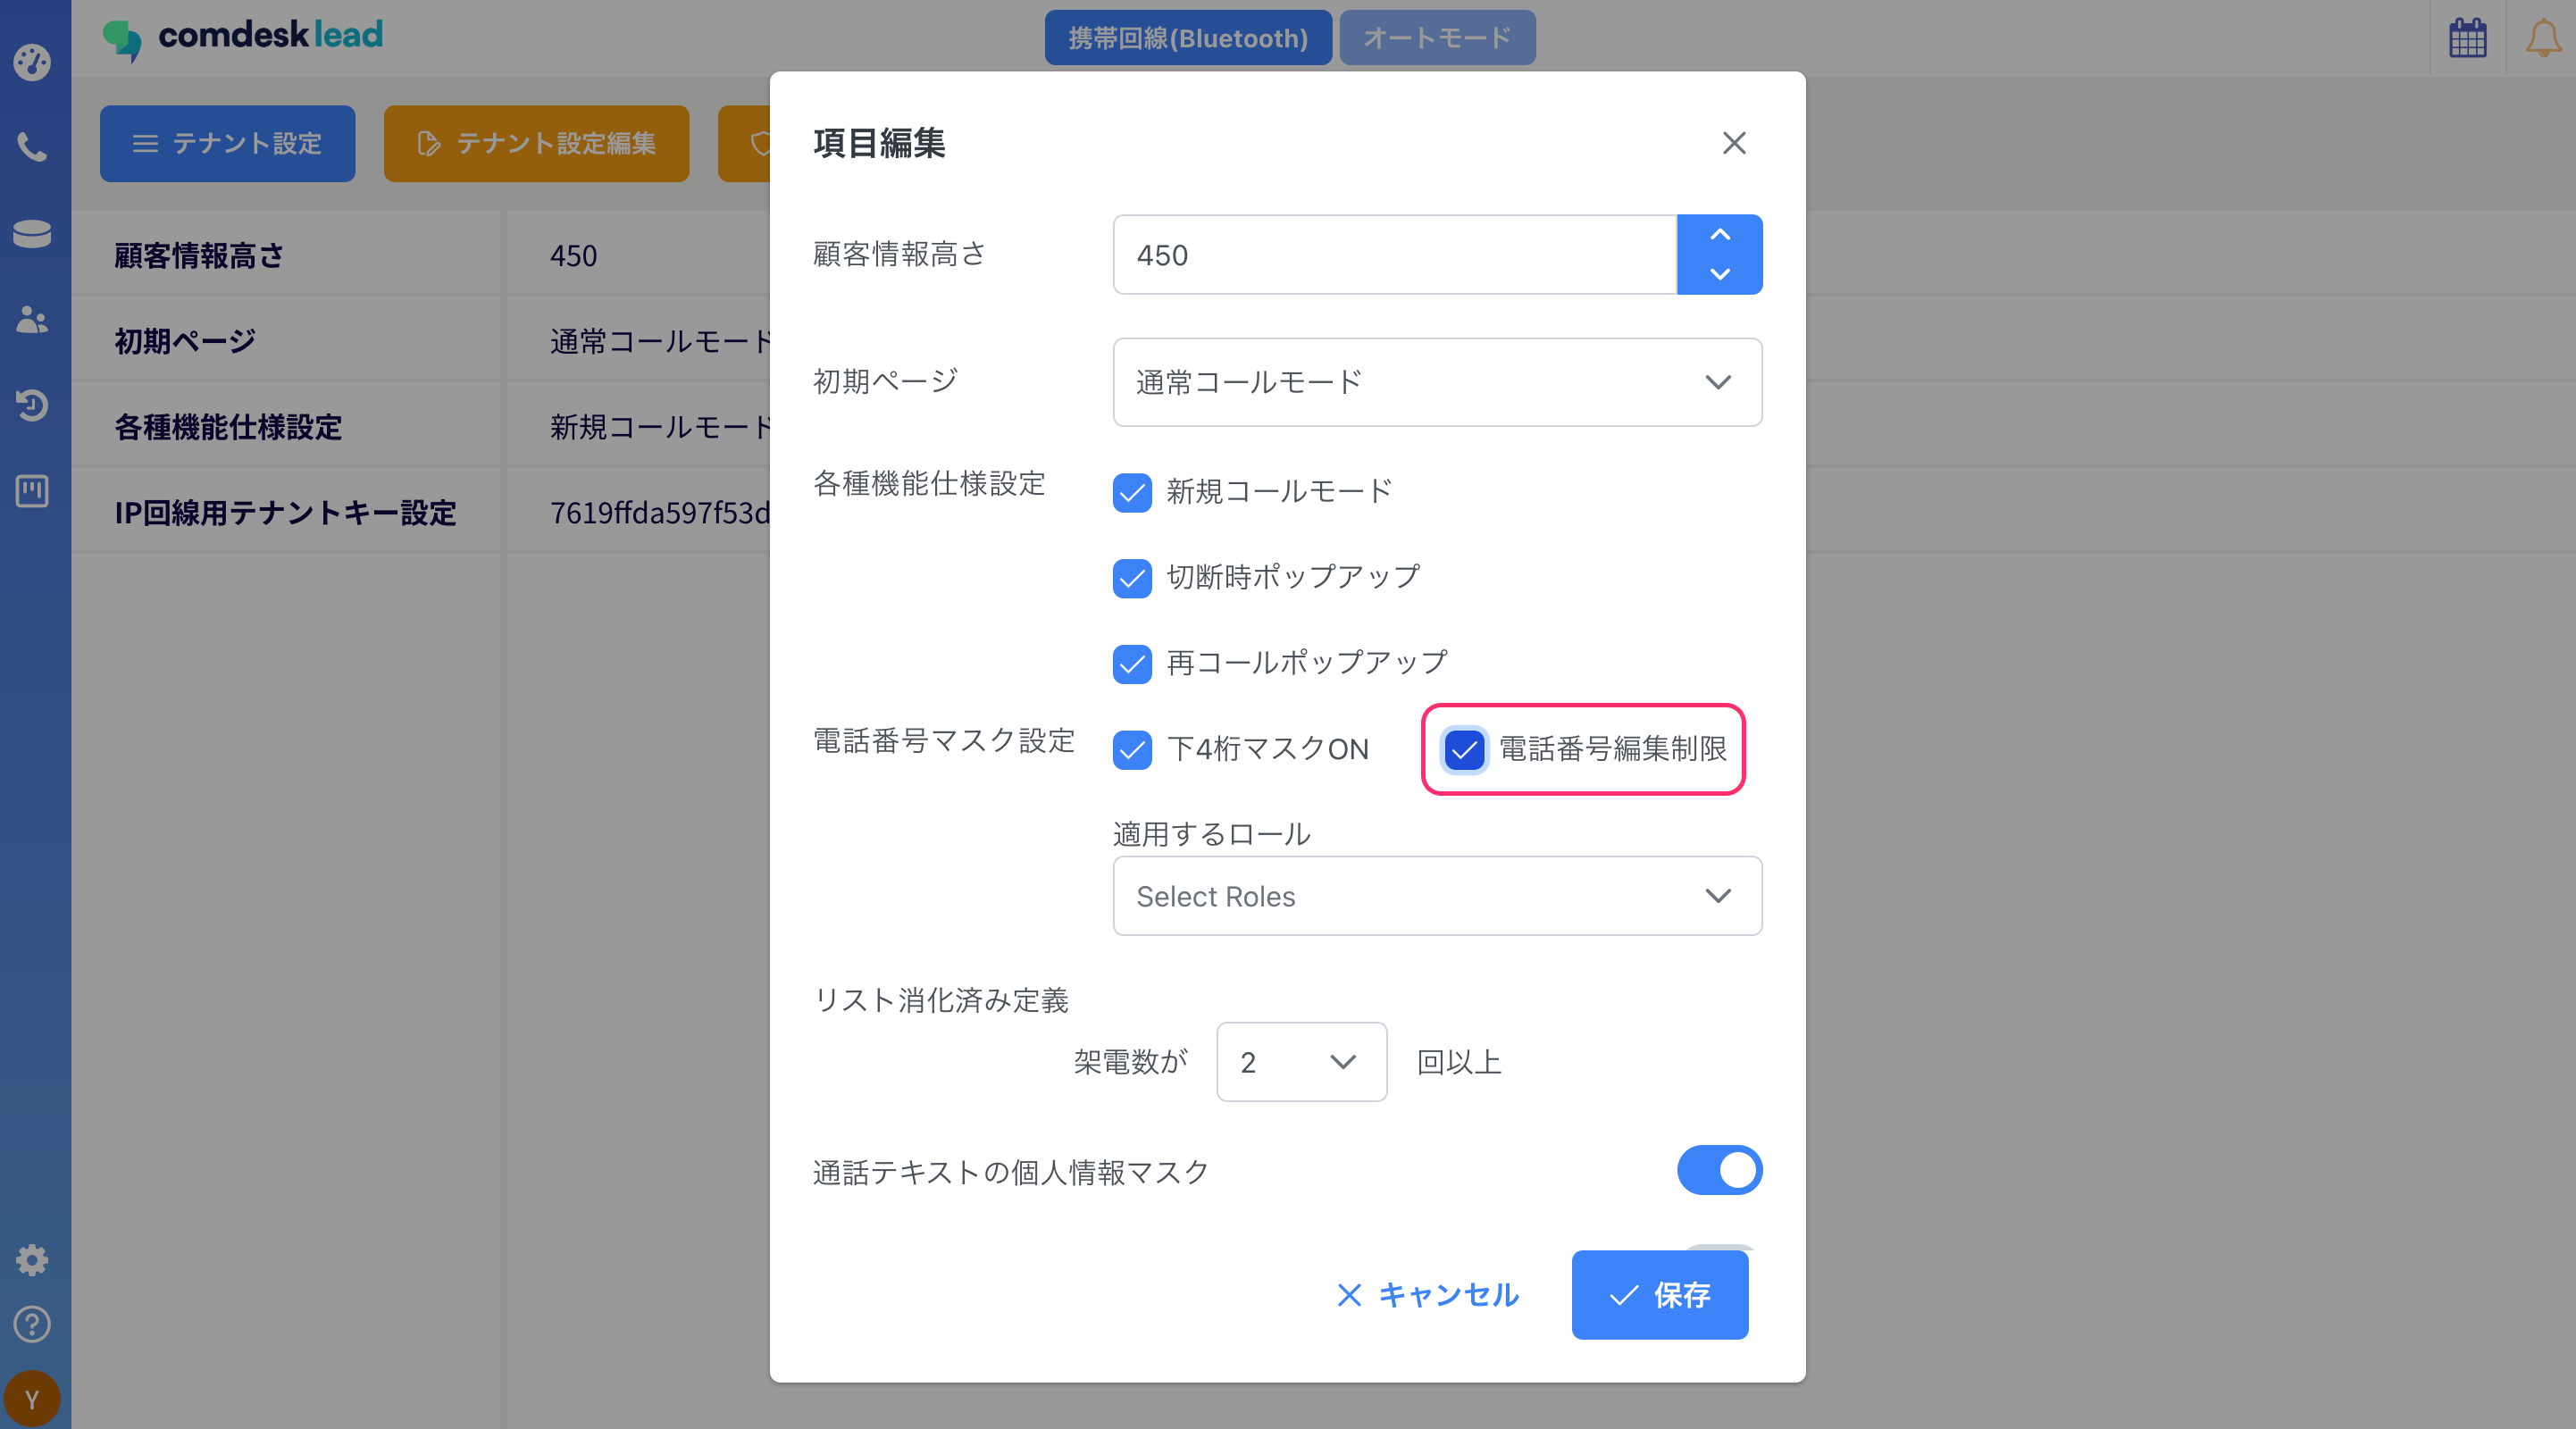Click the 7619ffda597f53d key value
Screen dimensions: 2576x1429
[x=660, y=513]
